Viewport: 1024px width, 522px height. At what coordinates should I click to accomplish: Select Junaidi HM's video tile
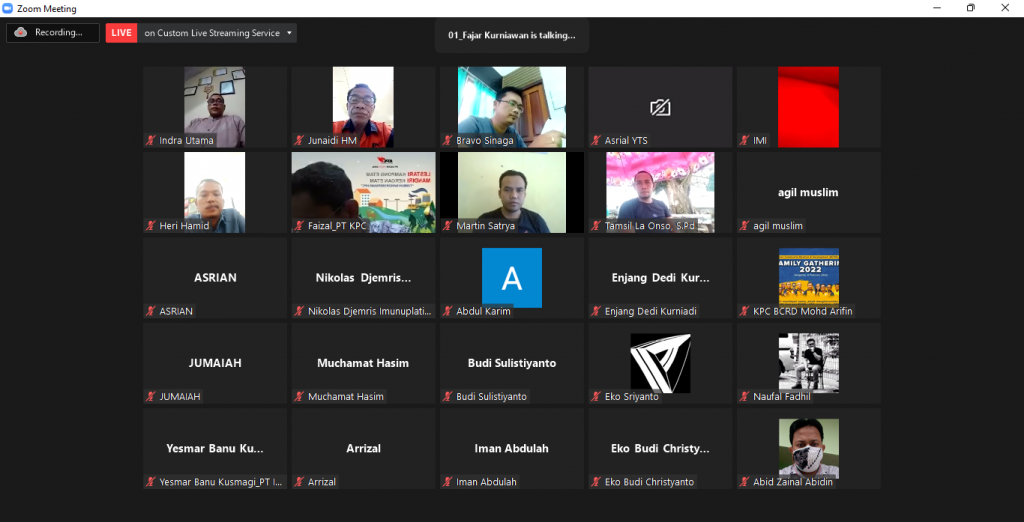tap(363, 107)
